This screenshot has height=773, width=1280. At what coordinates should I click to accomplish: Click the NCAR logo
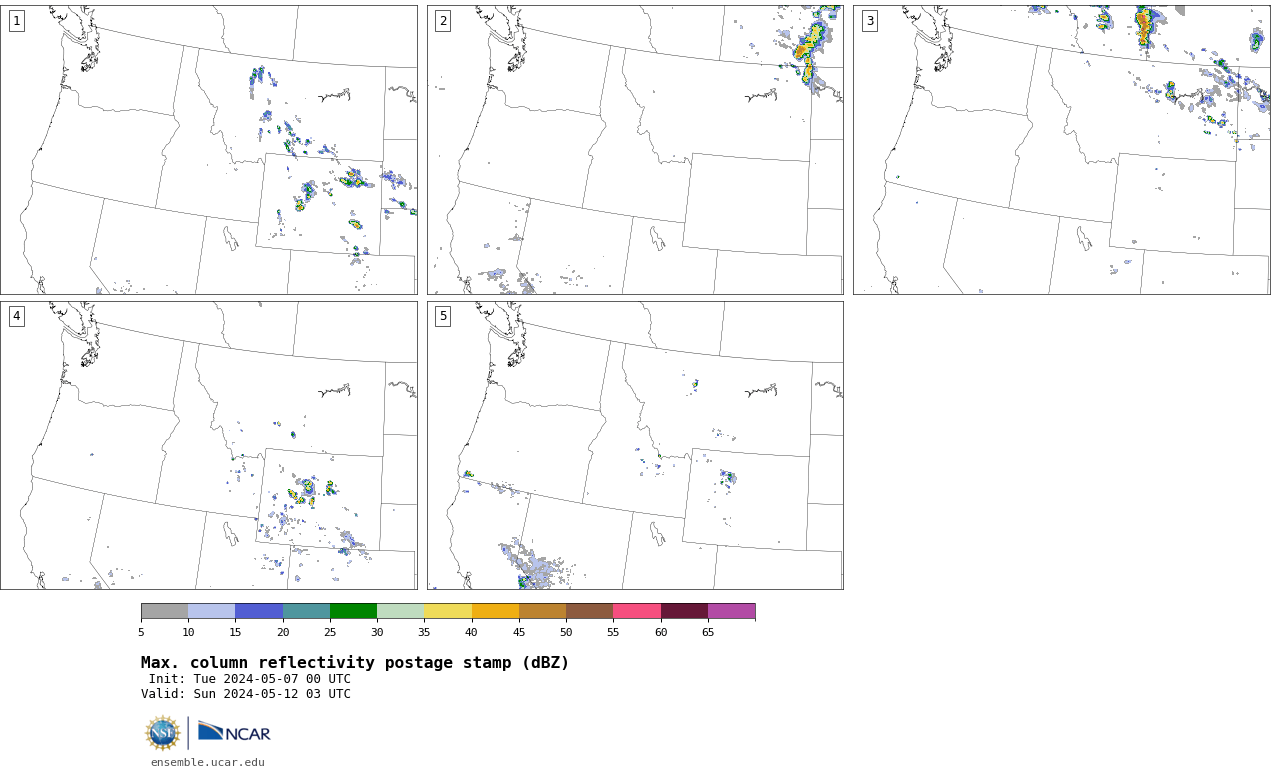(234, 732)
